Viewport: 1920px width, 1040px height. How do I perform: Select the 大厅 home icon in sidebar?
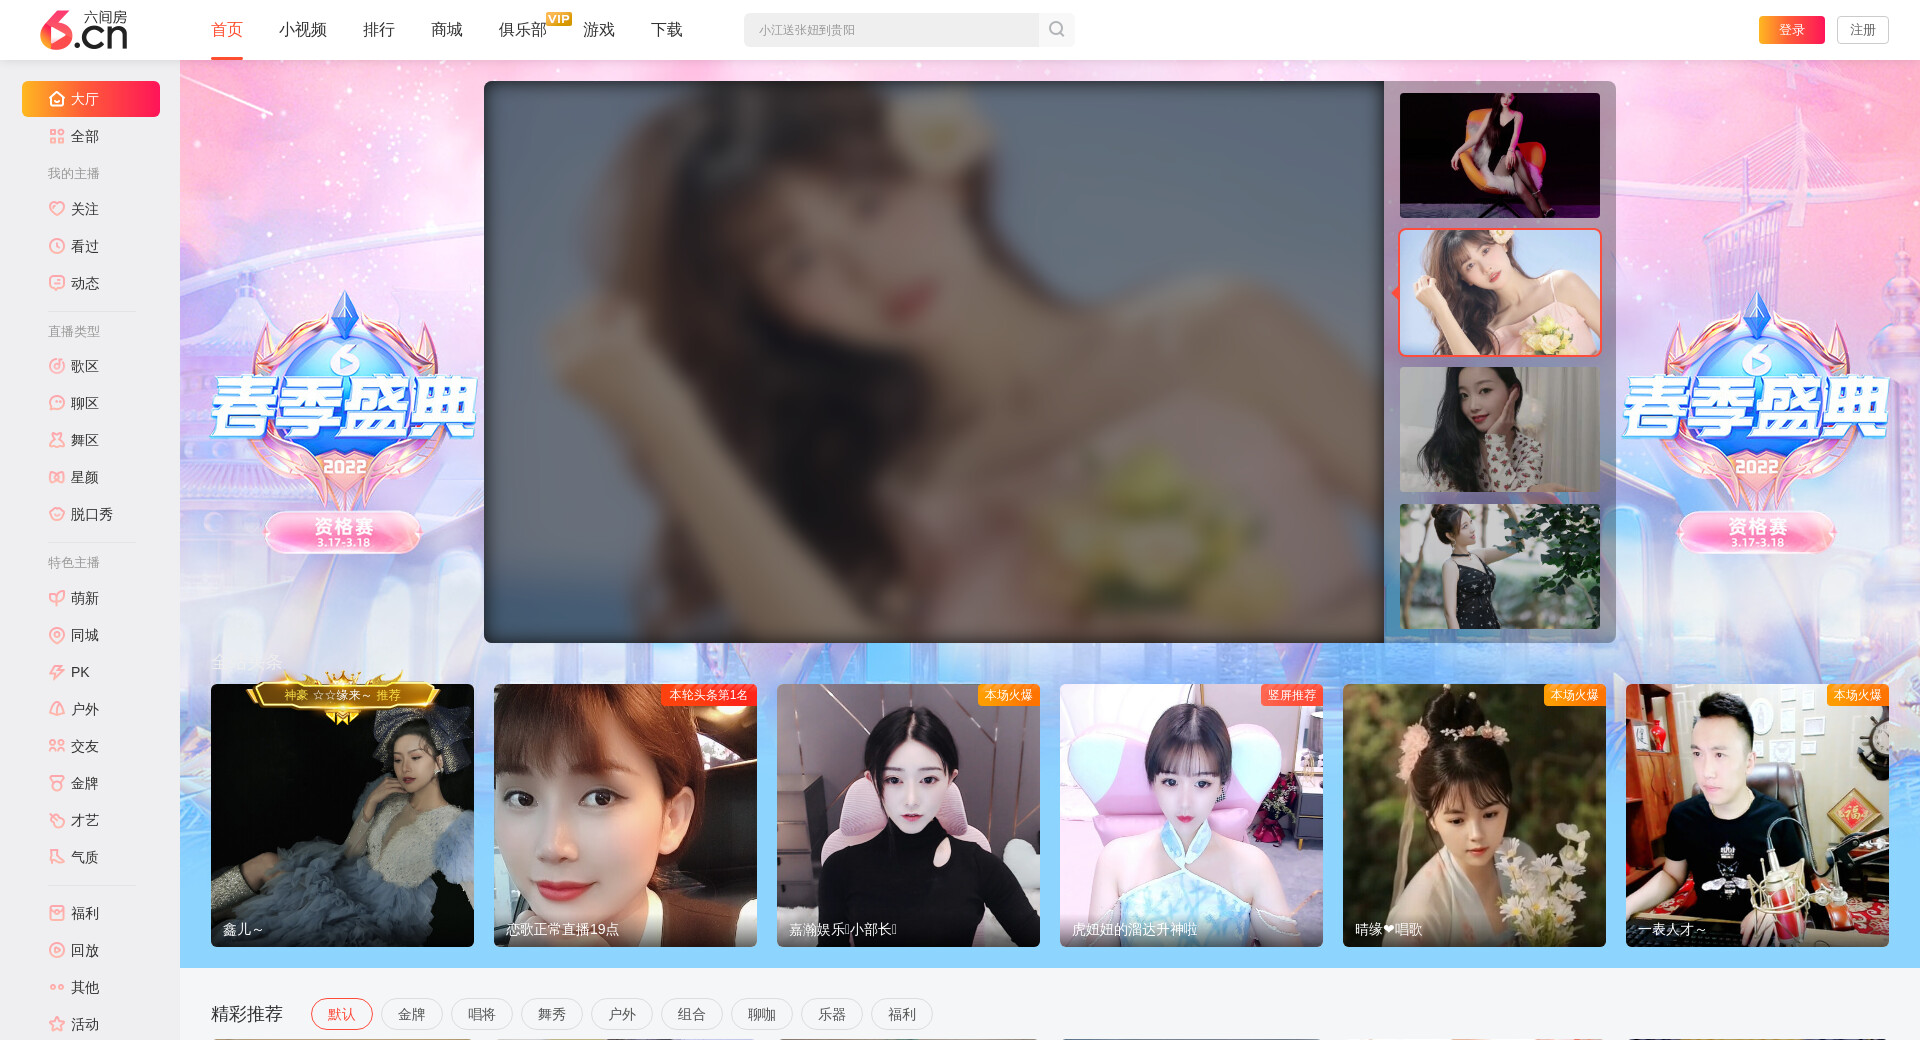57,99
